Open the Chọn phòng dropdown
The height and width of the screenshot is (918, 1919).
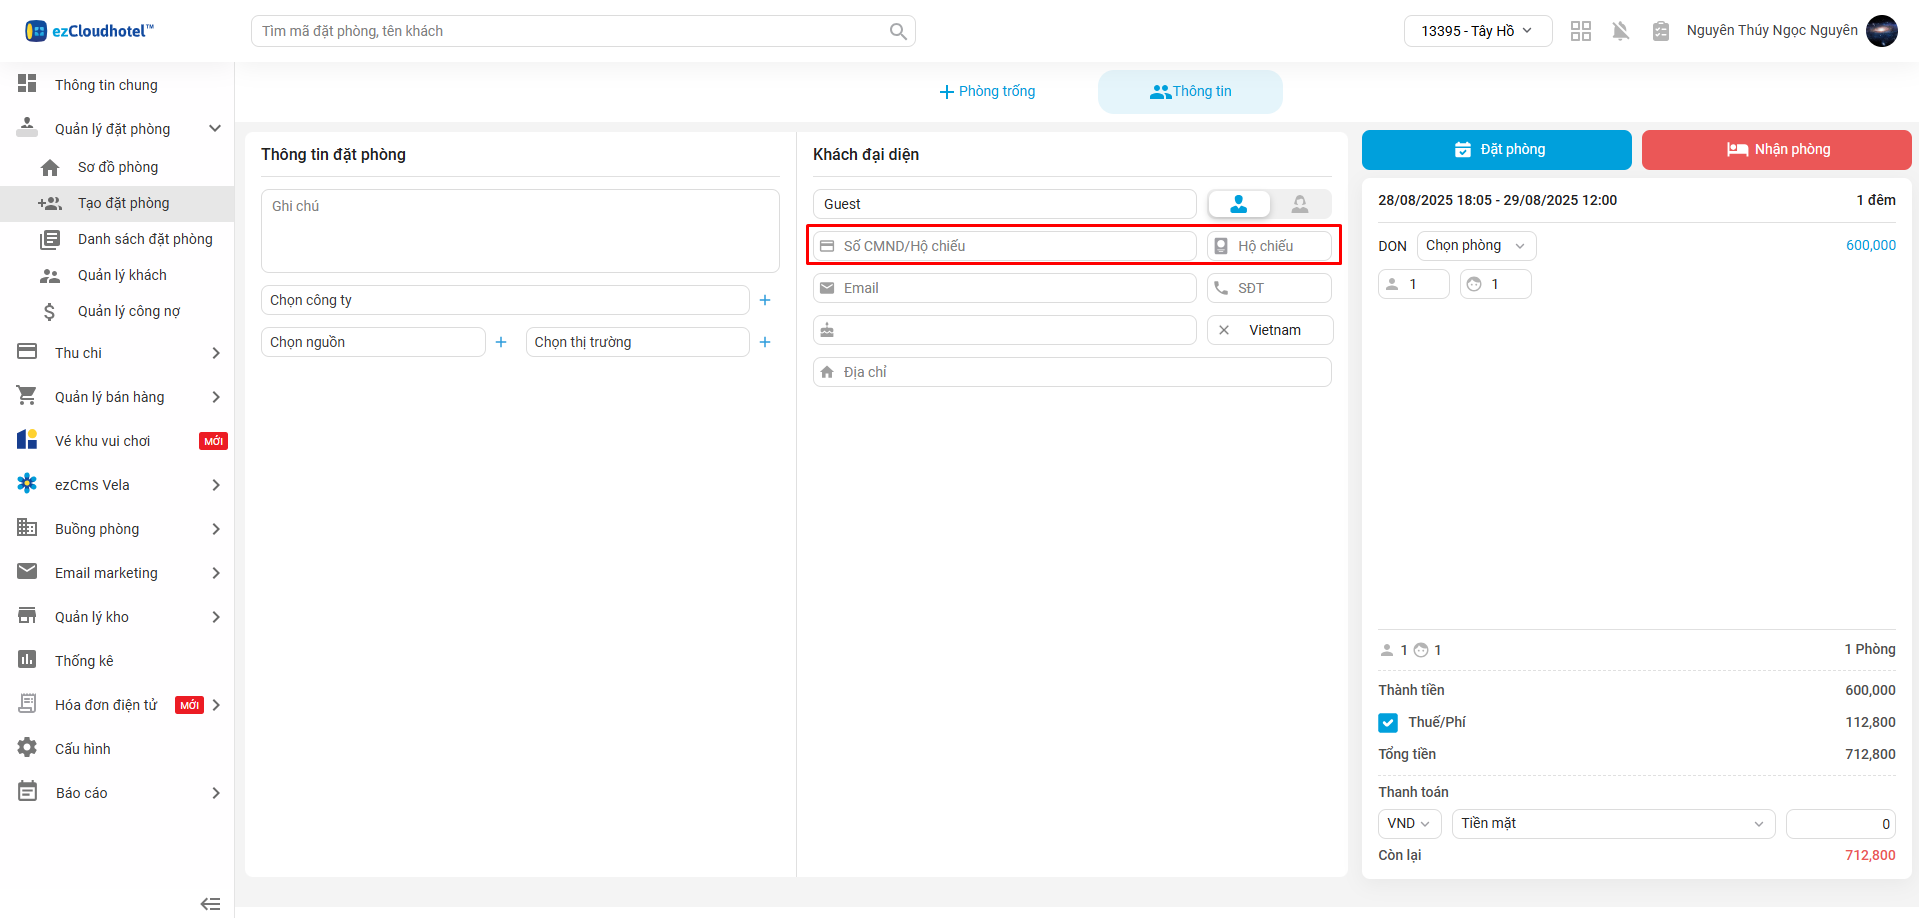coord(1475,246)
